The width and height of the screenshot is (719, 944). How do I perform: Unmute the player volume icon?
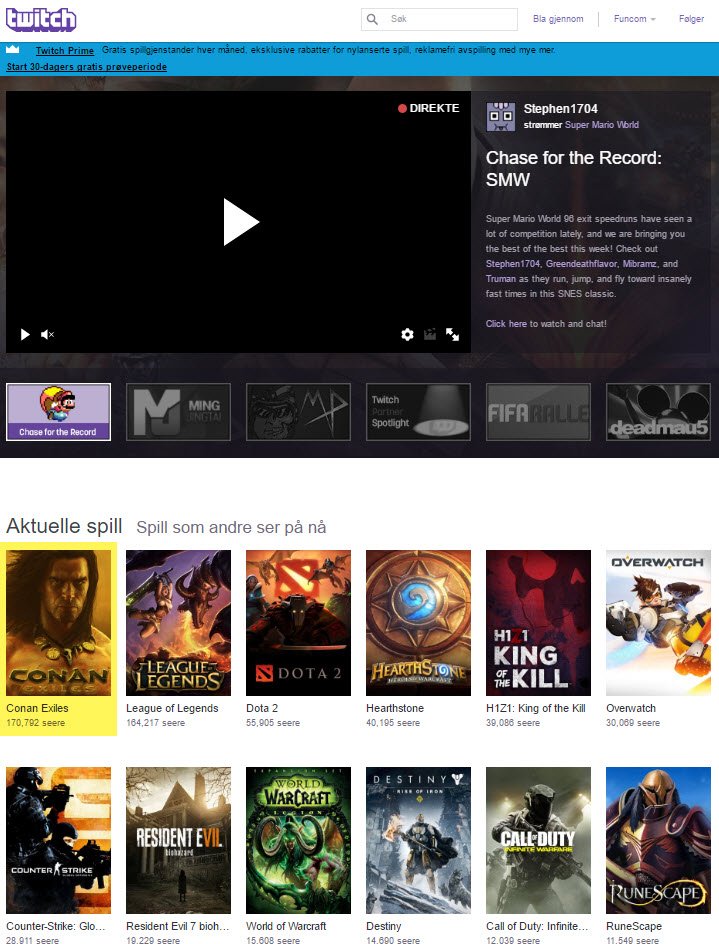pos(48,334)
